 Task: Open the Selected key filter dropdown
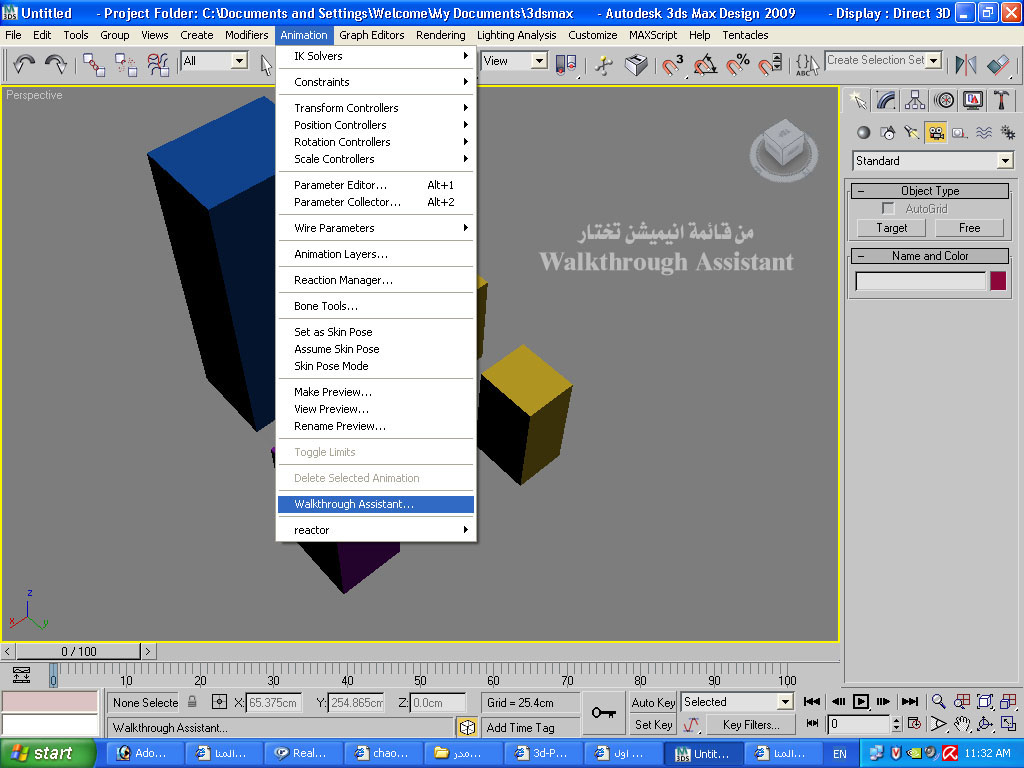click(785, 702)
